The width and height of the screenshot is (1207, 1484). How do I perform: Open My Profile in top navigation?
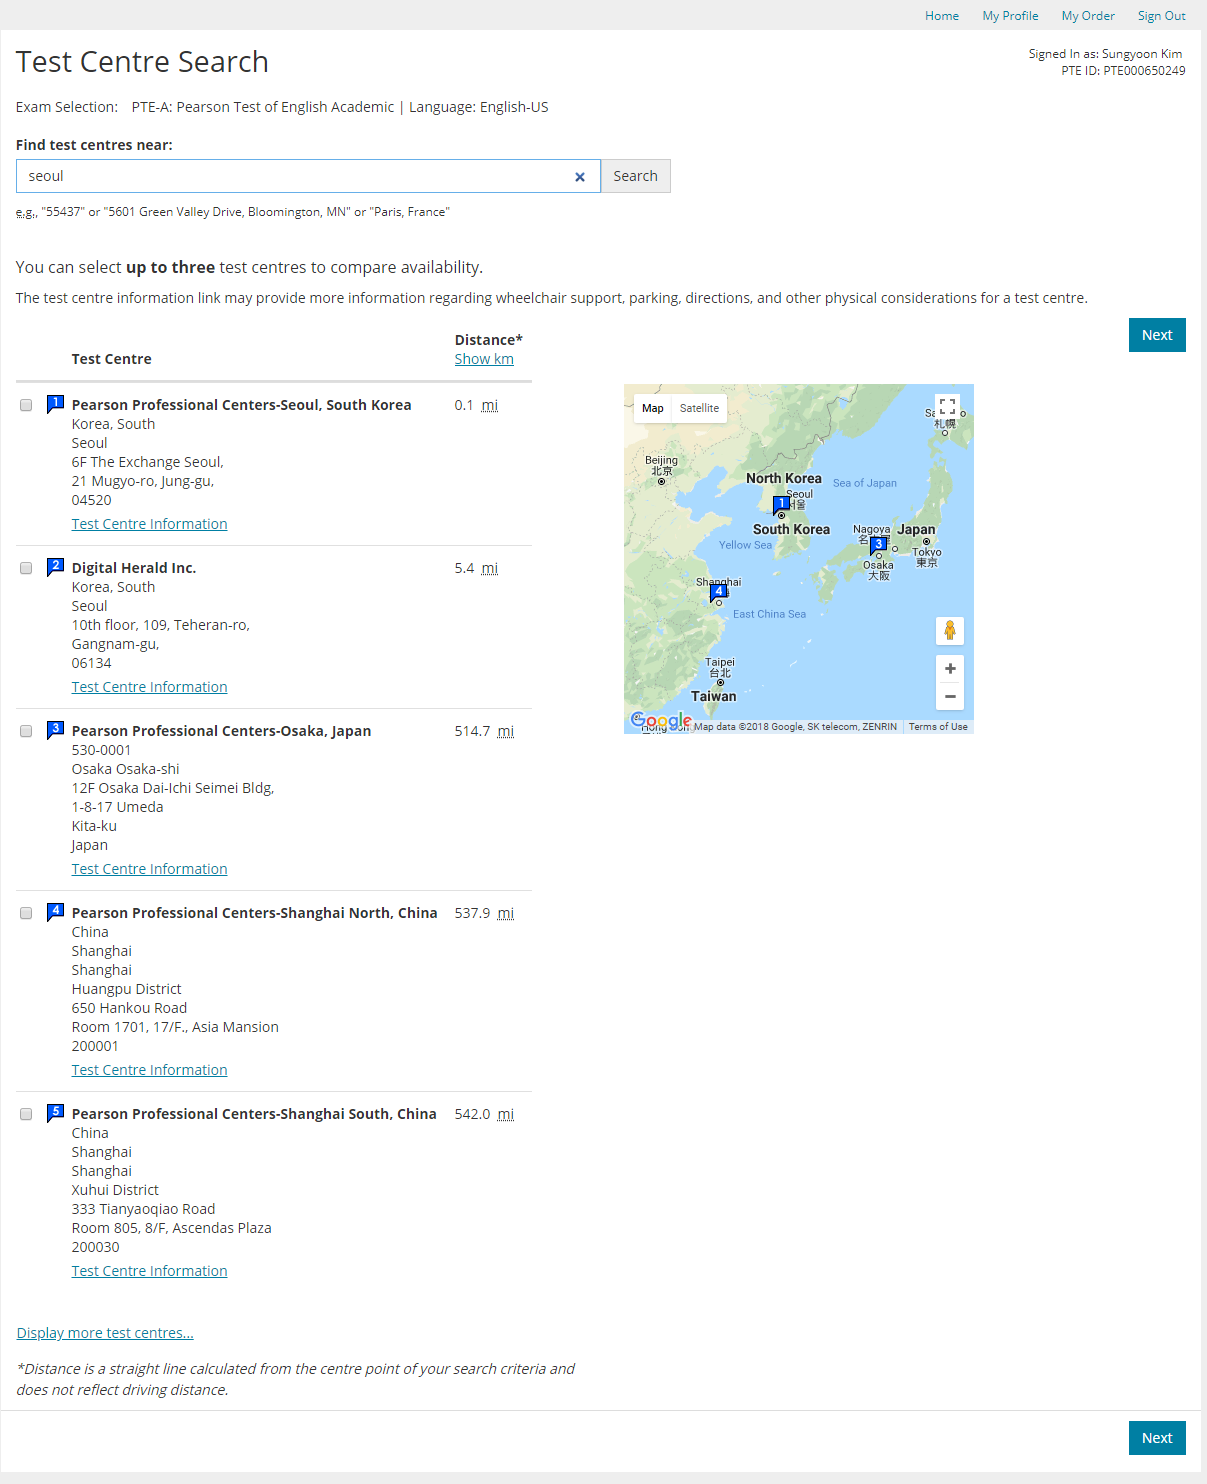click(1010, 16)
